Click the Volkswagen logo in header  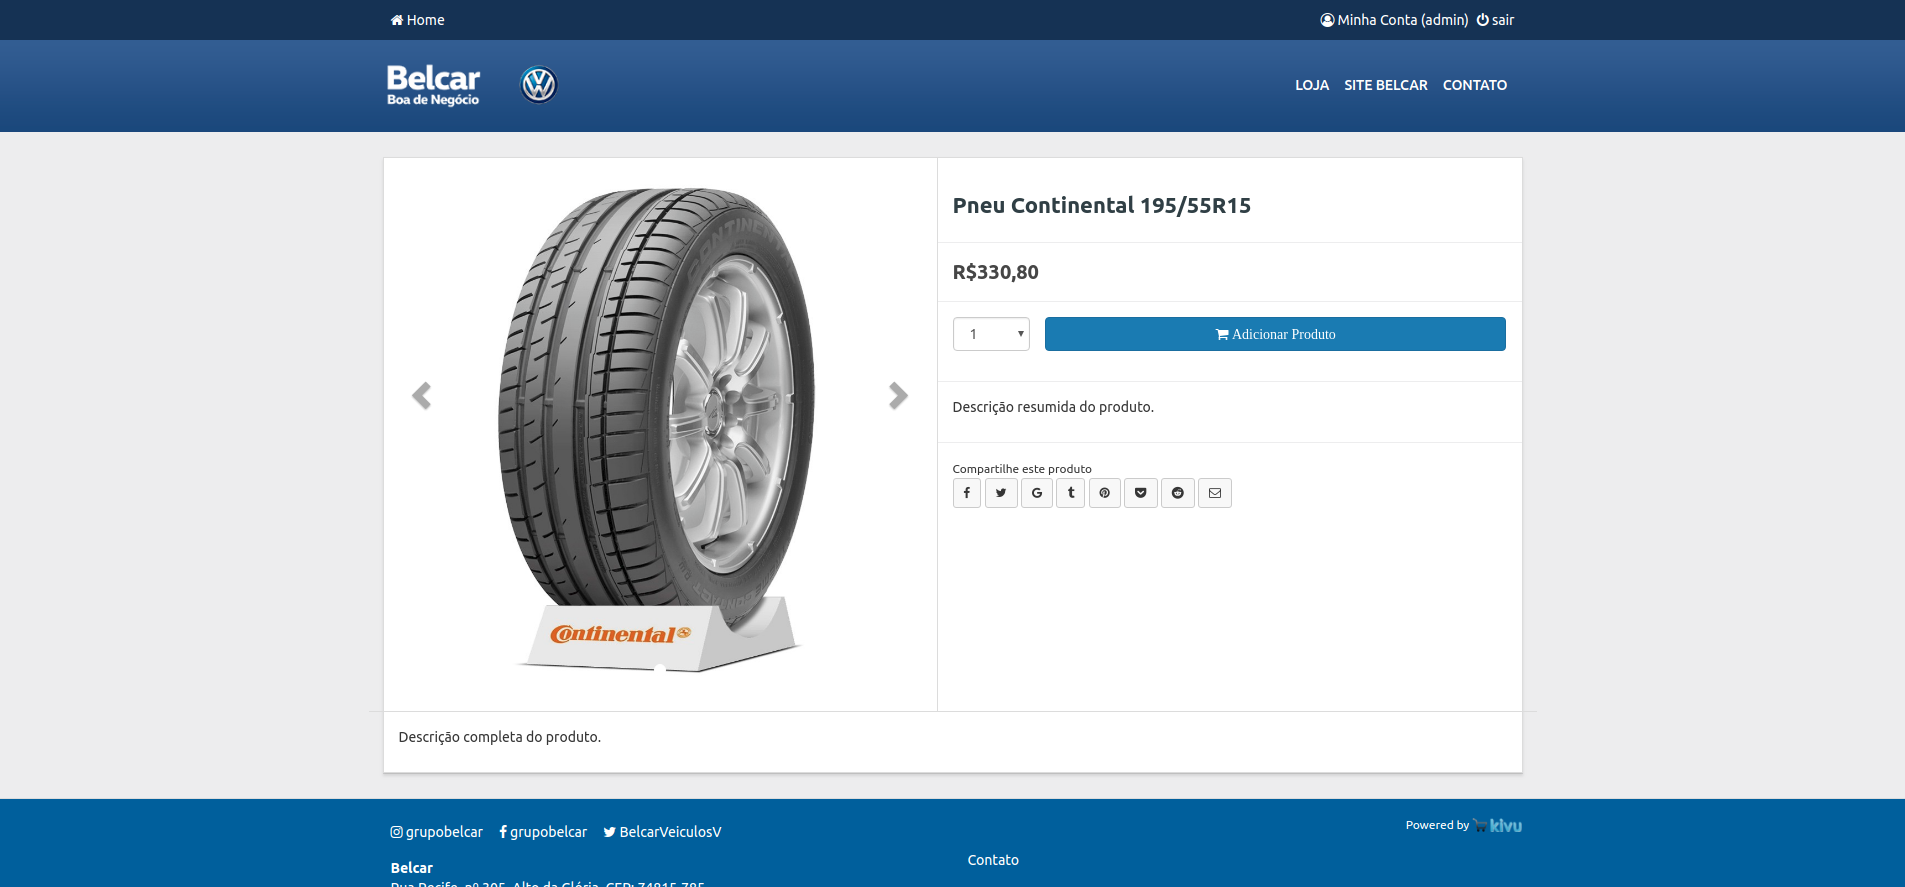(x=539, y=85)
